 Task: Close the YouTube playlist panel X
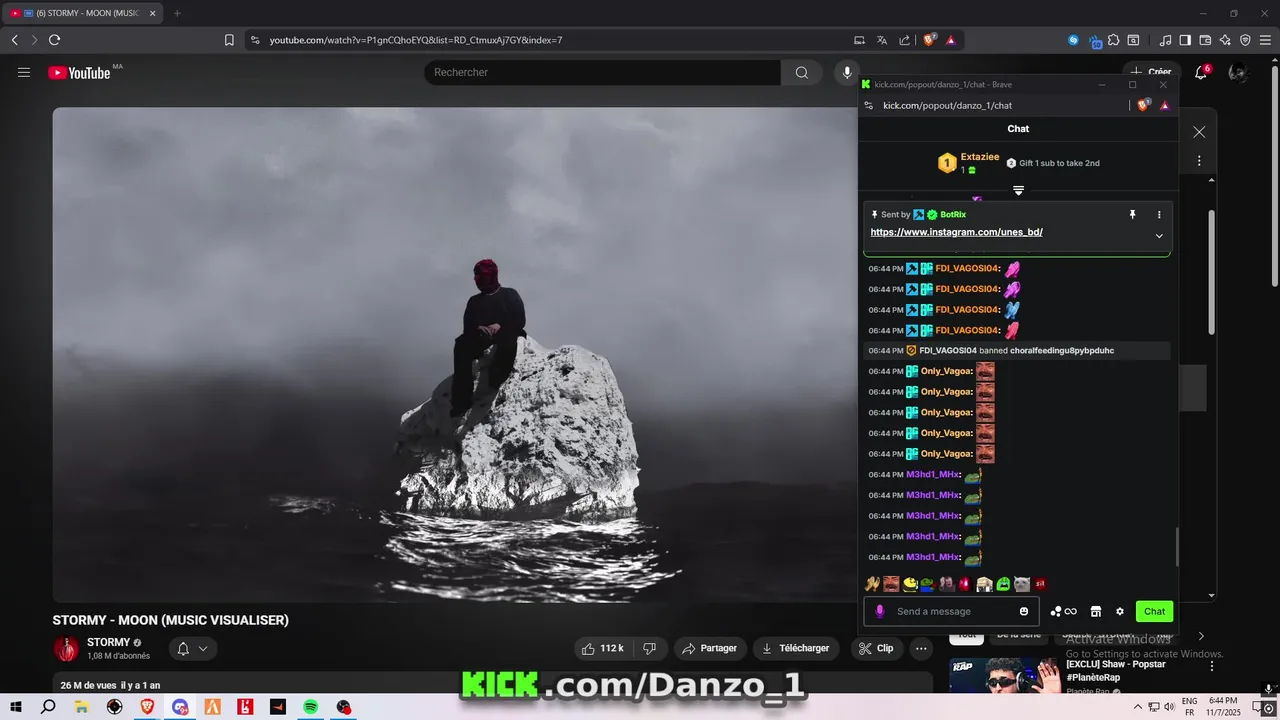pyautogui.click(x=1199, y=132)
